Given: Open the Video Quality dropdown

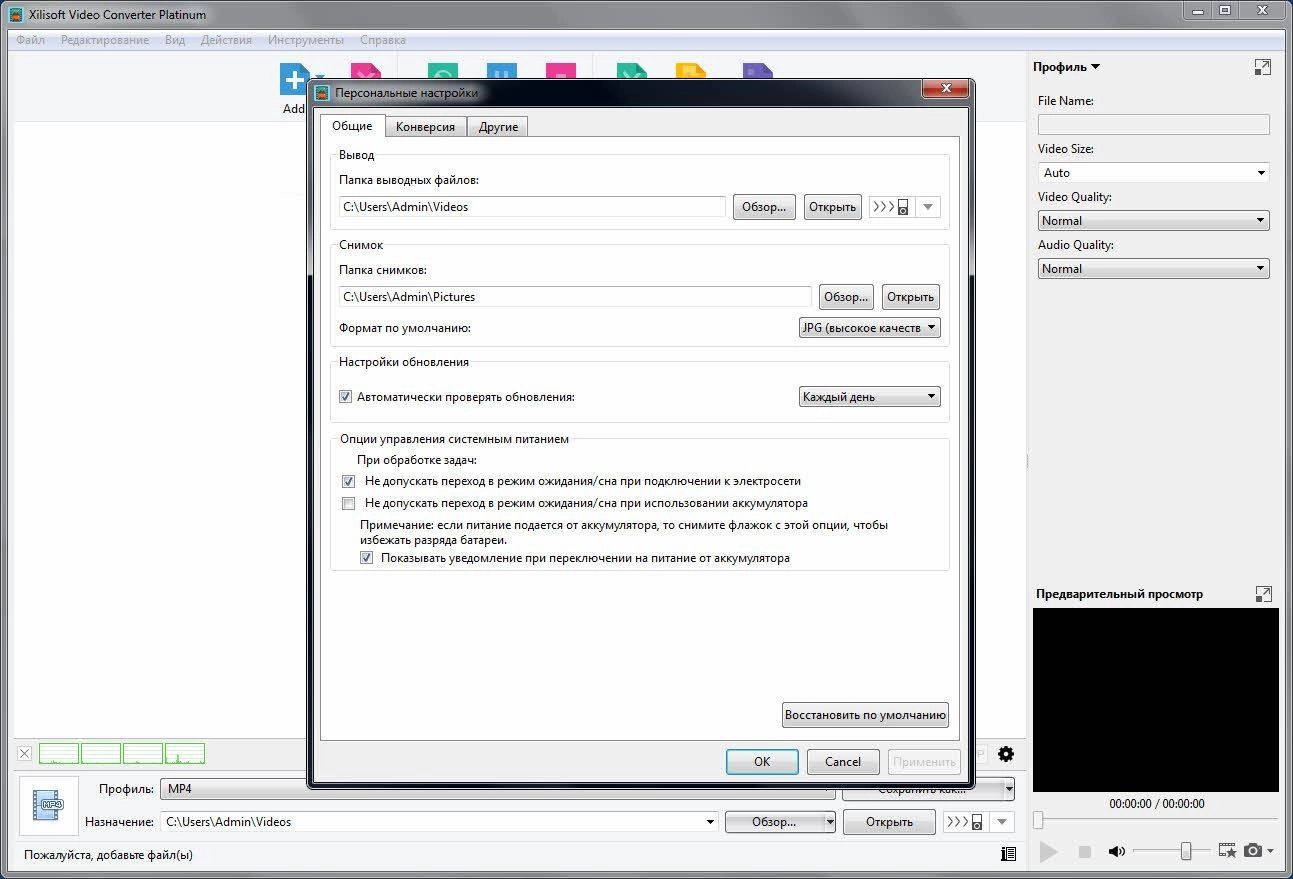Looking at the screenshot, I should coord(1153,220).
